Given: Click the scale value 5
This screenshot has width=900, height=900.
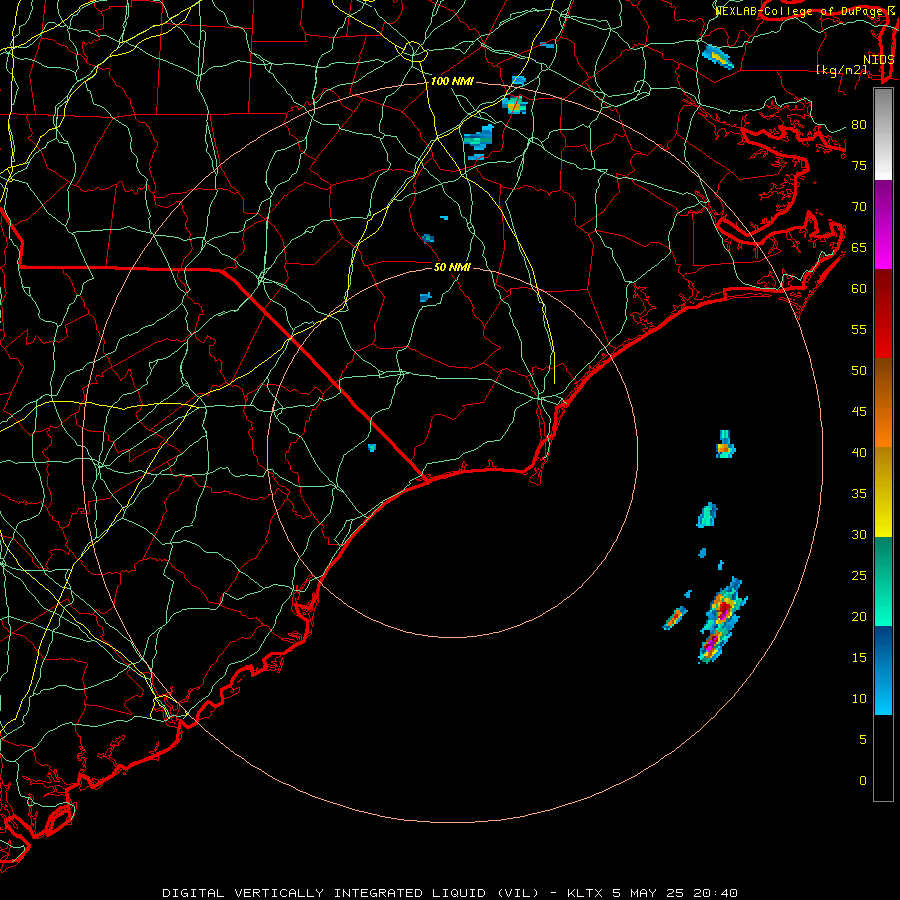Looking at the screenshot, I should (x=863, y=740).
